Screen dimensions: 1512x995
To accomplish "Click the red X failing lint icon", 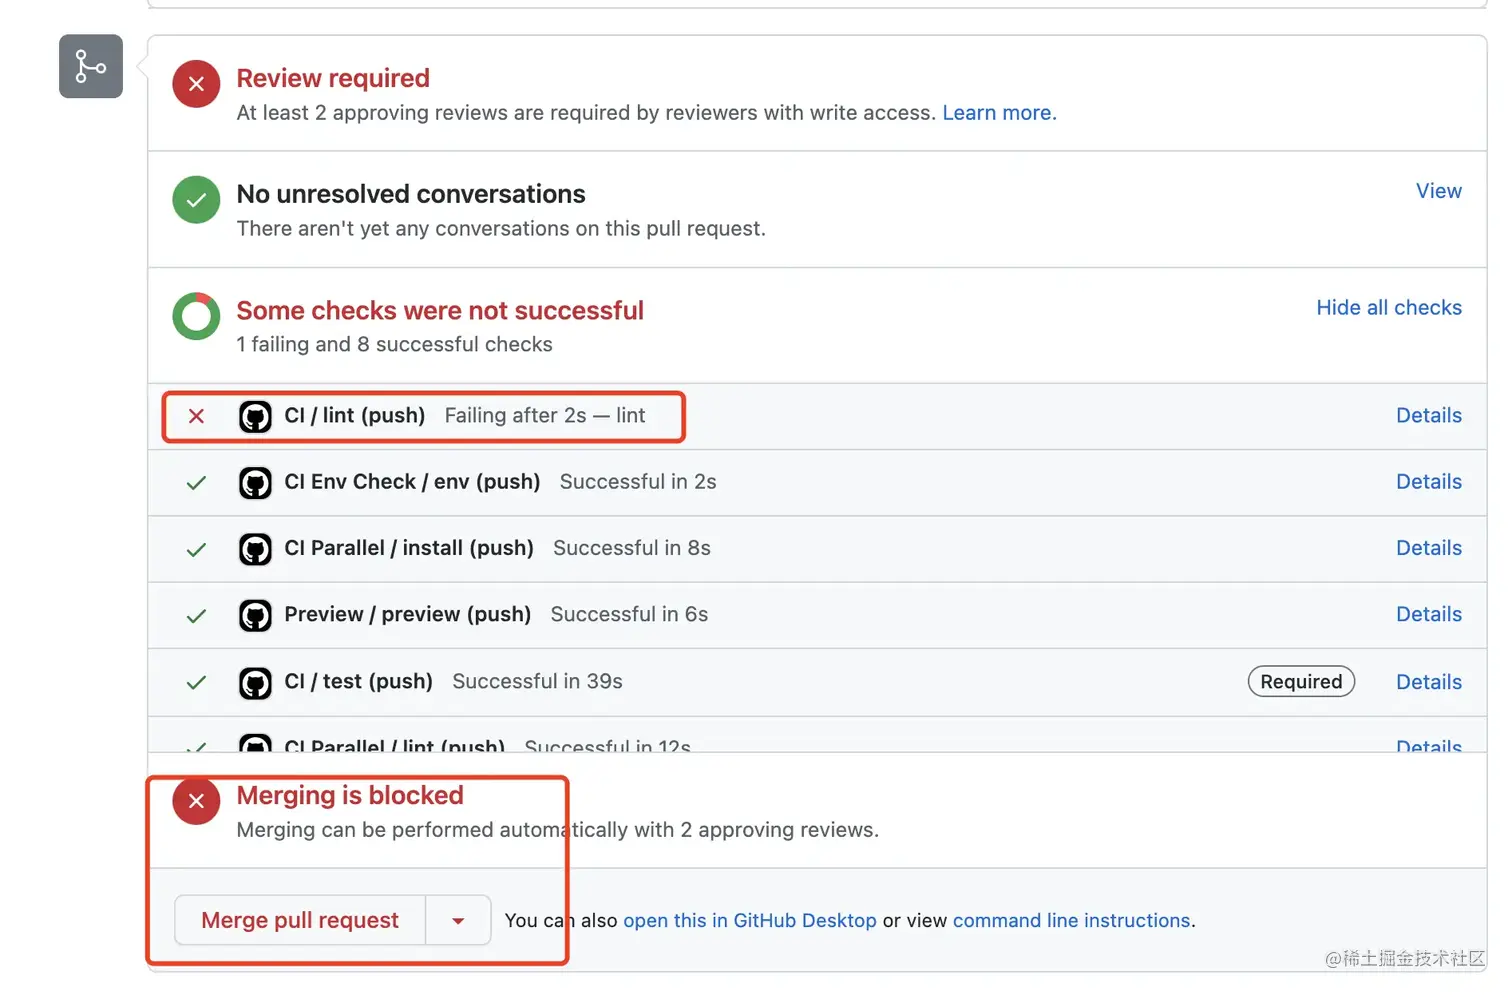I will (196, 416).
